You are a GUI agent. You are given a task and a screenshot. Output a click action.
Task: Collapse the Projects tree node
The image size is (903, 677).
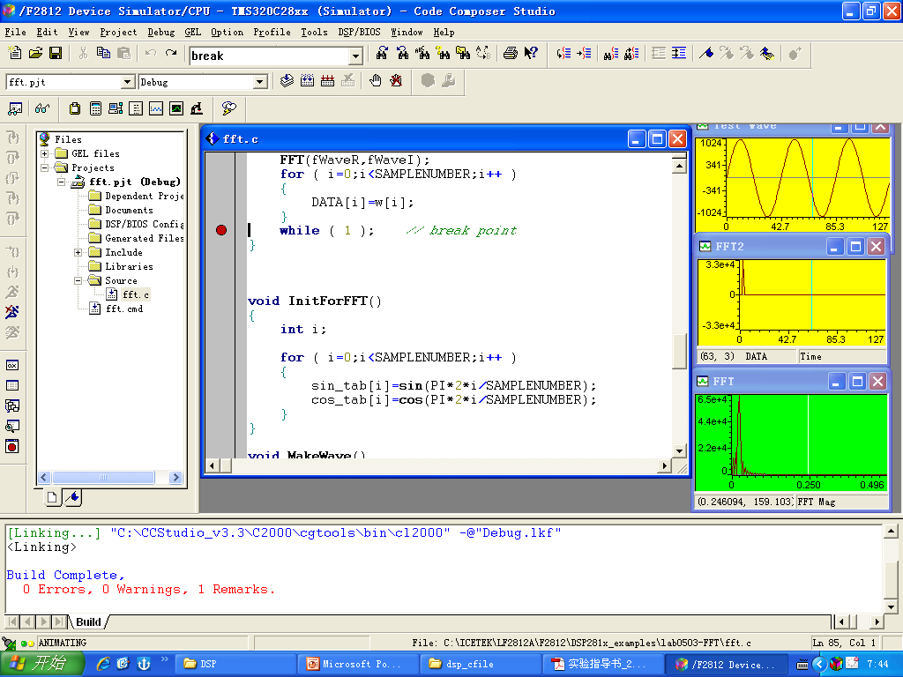point(44,168)
